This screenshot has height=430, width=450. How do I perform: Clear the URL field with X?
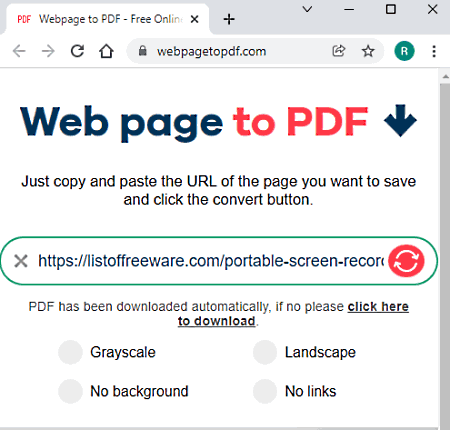21,261
